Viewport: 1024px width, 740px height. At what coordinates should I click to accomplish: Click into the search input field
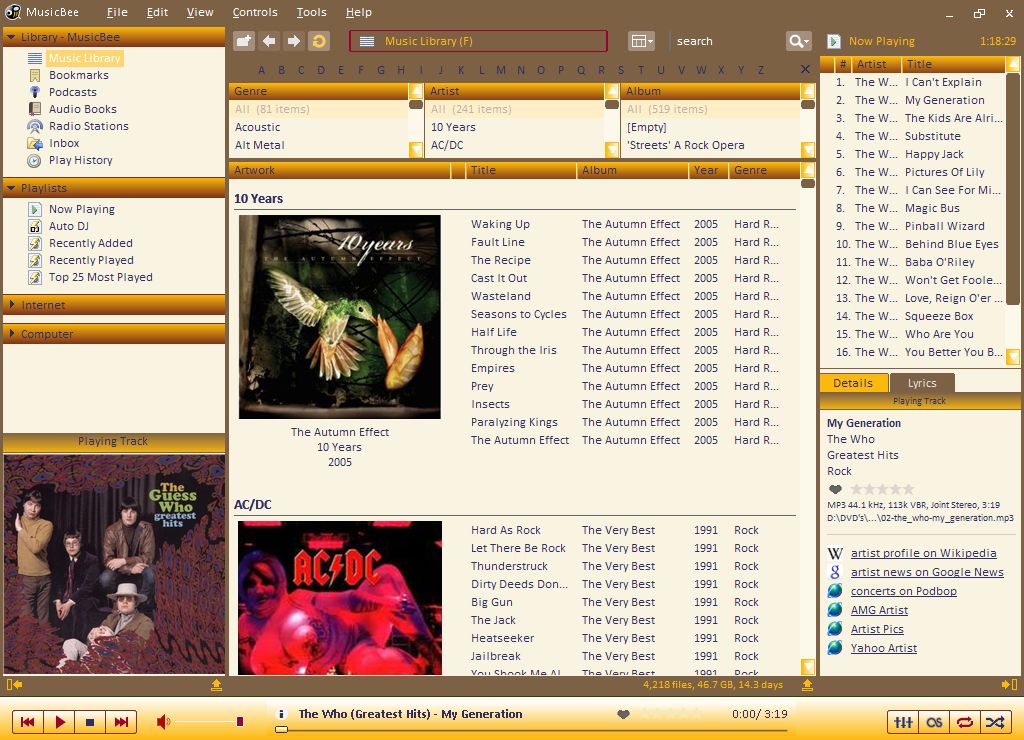[x=728, y=41]
